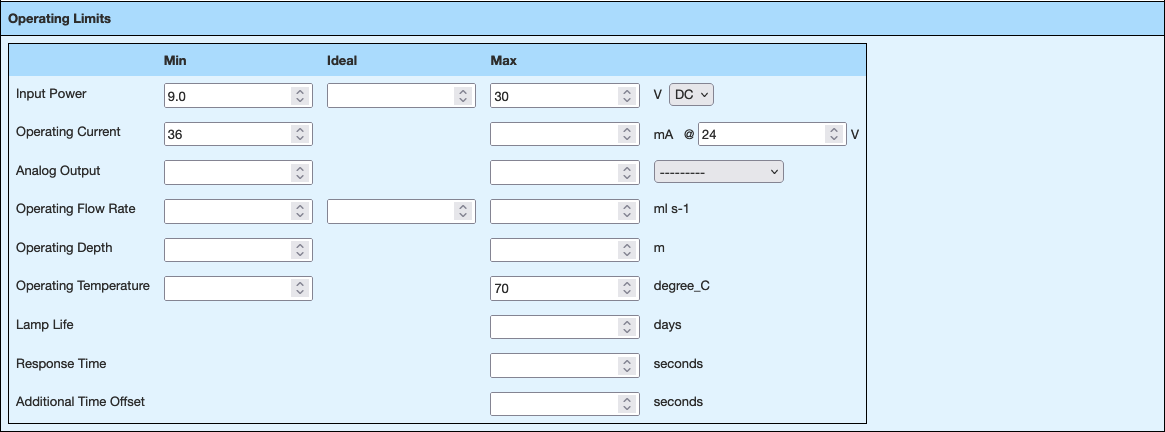The image size is (1165, 432).
Task: Click the Operating Current Max field
Action: 553,134
